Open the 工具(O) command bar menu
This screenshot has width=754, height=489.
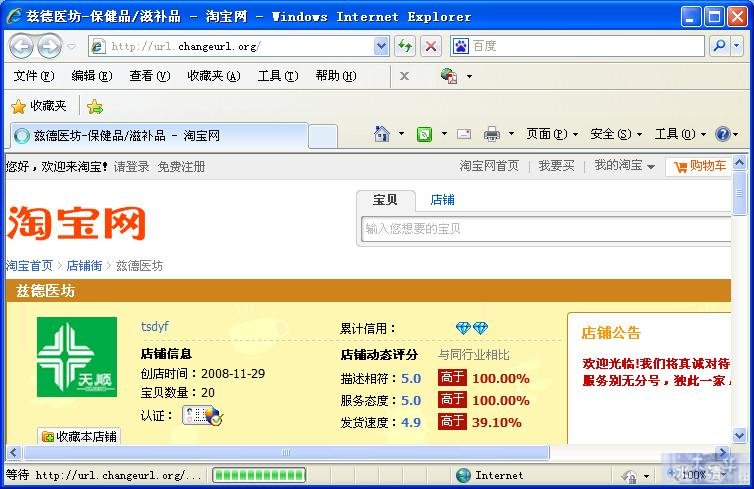[x=680, y=134]
